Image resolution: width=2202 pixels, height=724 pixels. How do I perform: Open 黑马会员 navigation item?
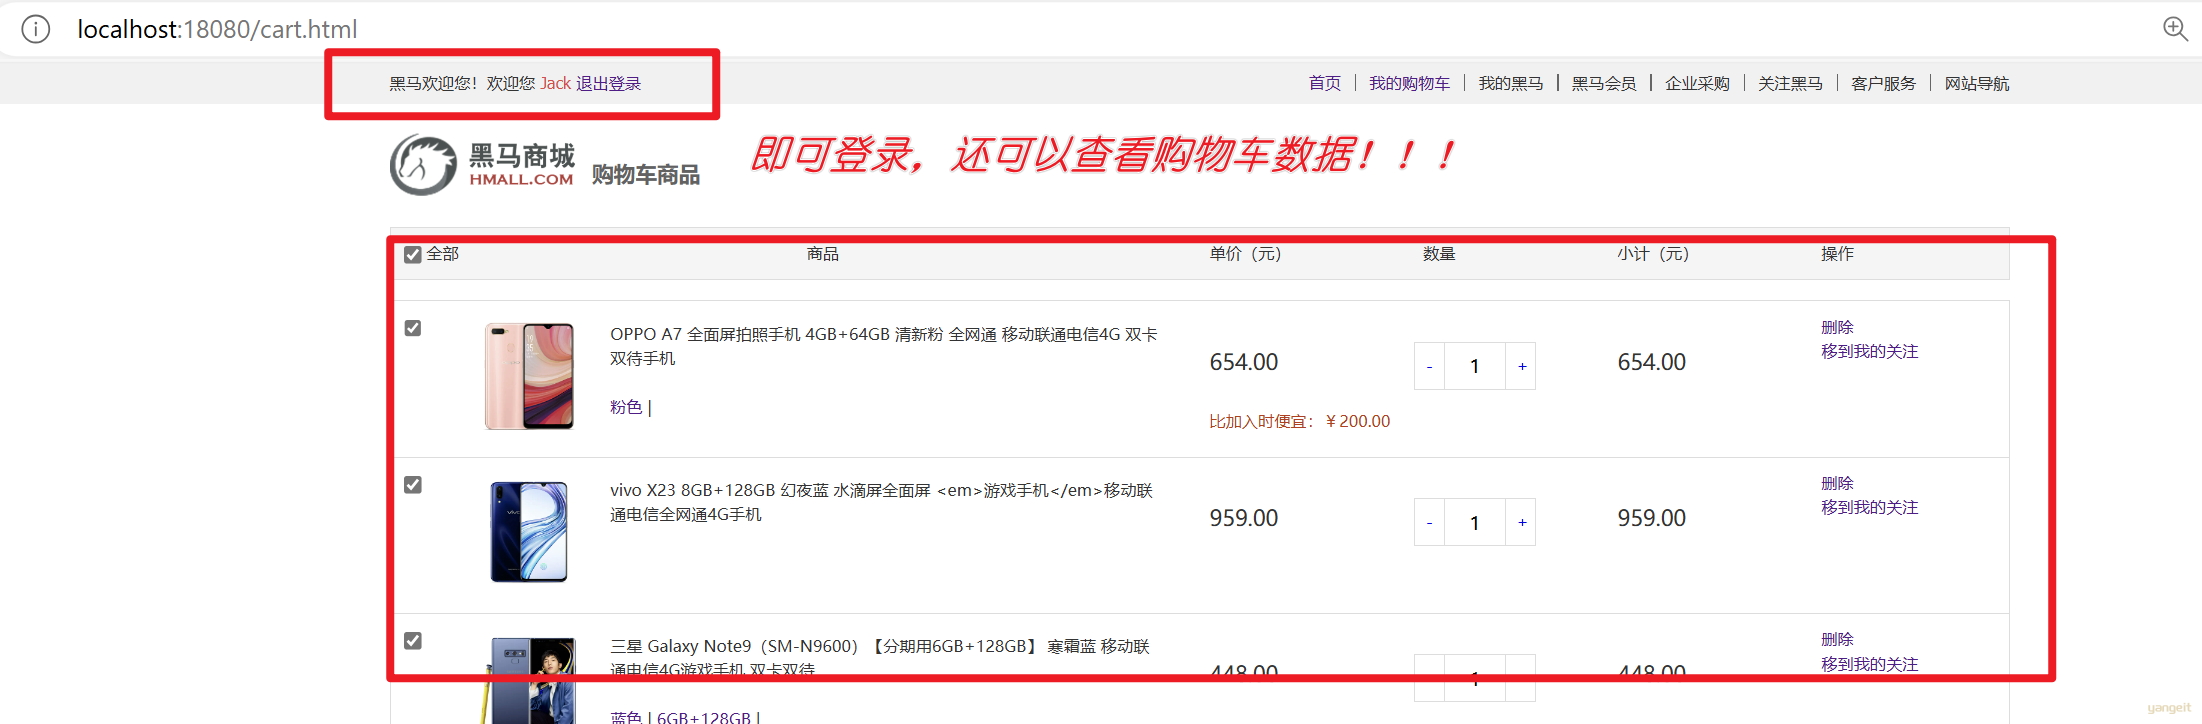[x=1604, y=83]
